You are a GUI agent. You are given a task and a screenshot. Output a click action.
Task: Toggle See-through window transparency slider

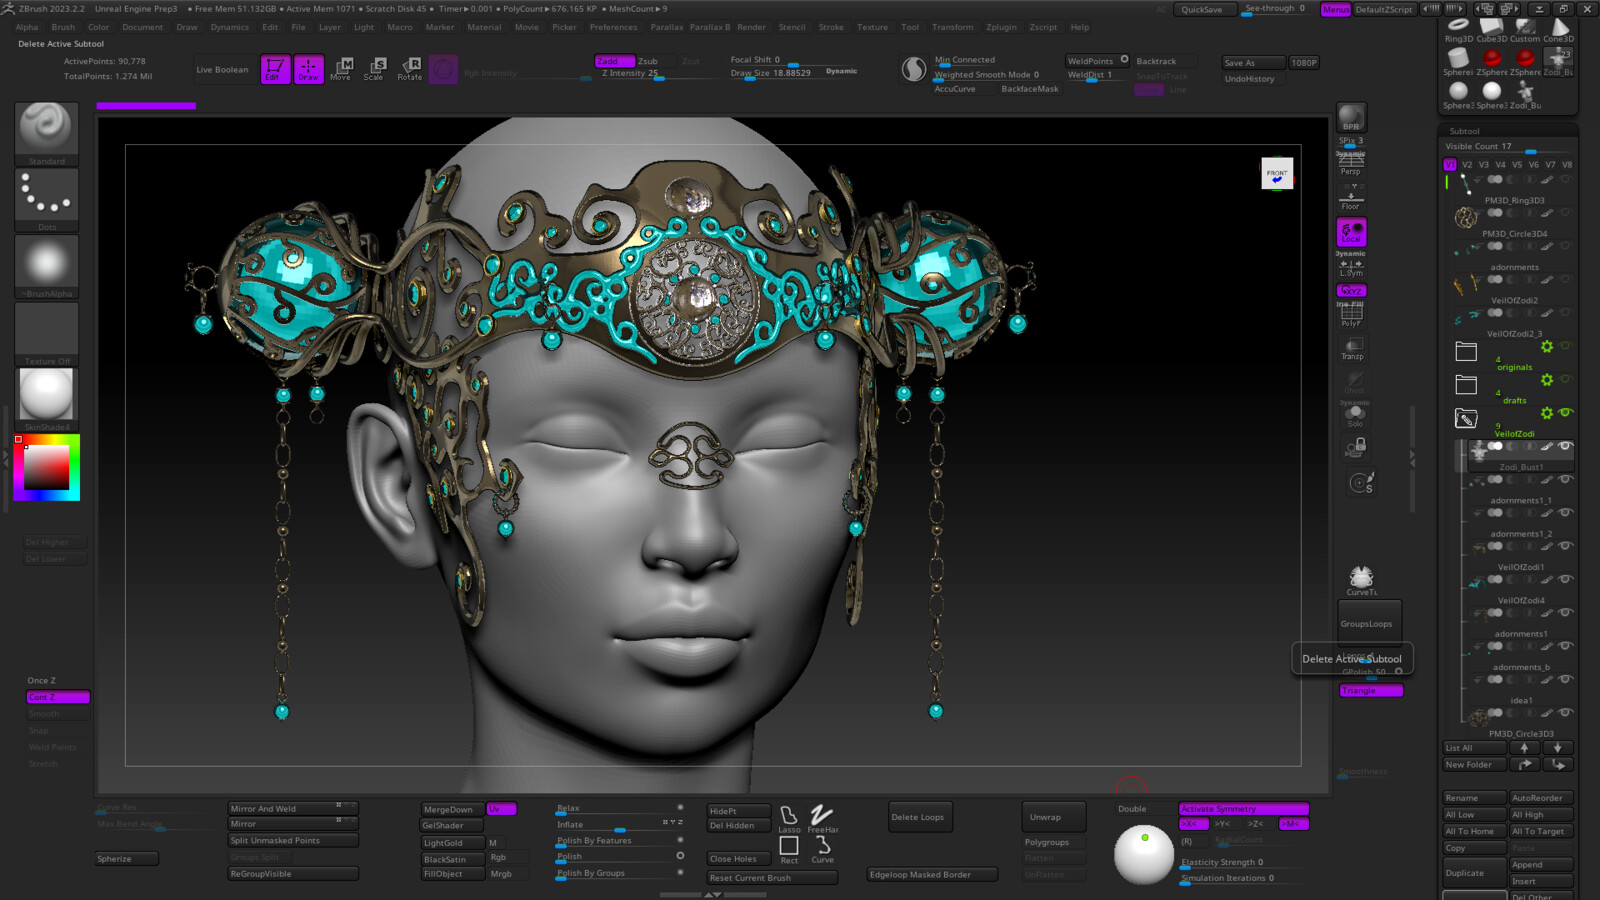coord(1275,9)
